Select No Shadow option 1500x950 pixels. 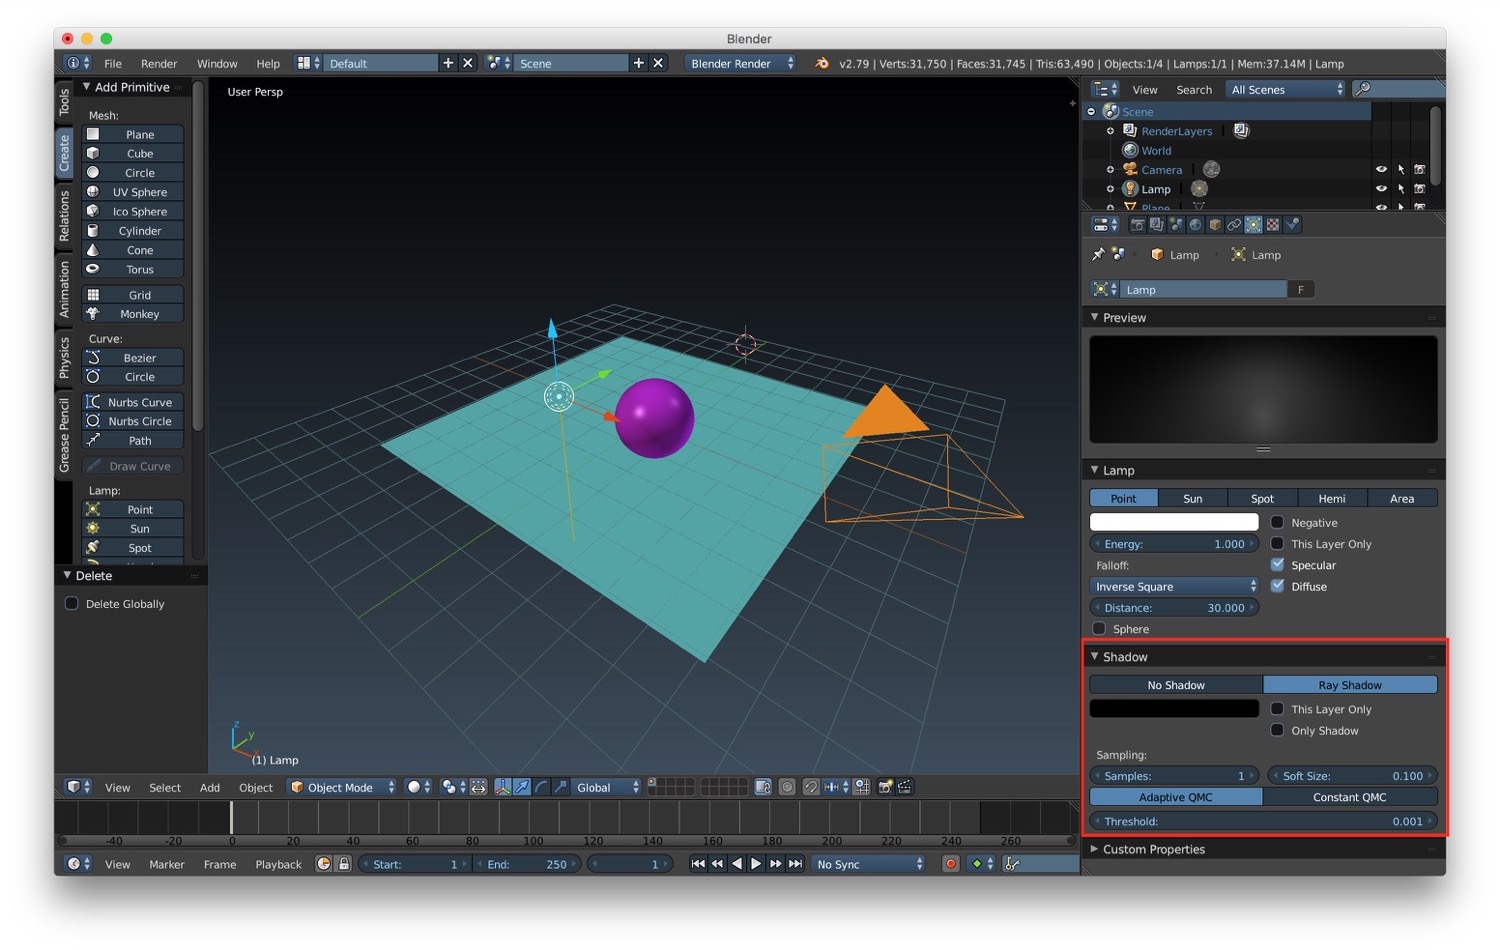pyautogui.click(x=1176, y=685)
